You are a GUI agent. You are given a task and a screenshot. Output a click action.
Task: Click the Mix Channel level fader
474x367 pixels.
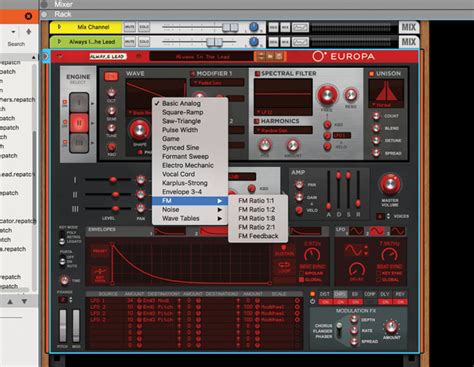[x=230, y=27]
